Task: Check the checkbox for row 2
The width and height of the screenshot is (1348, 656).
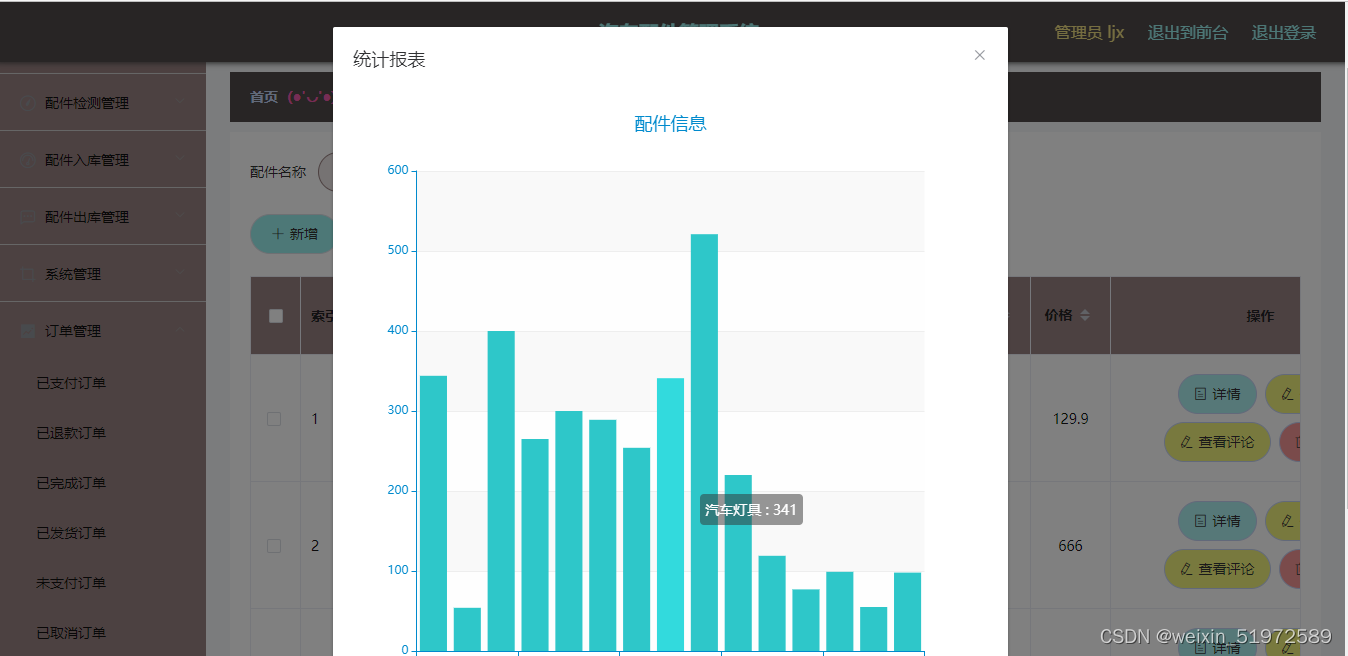Action: (274, 546)
